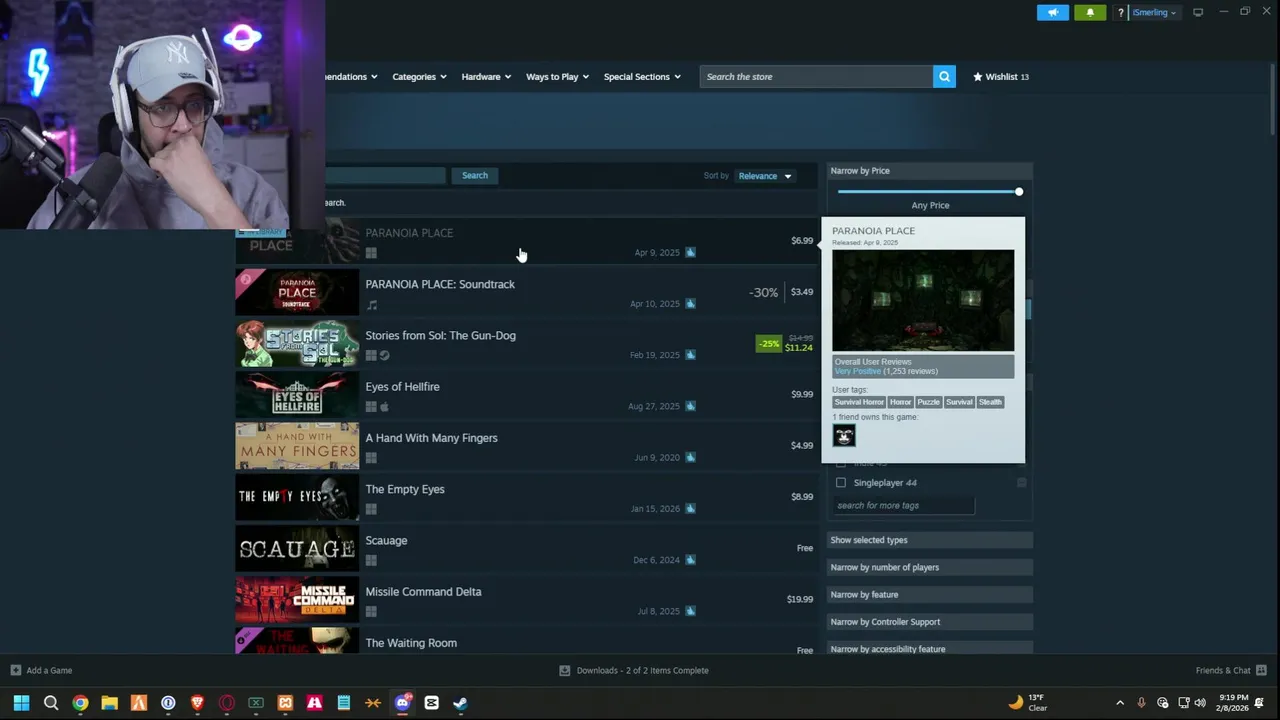Open CapCut from the taskbar
The height and width of the screenshot is (720, 1280).
coord(431,703)
